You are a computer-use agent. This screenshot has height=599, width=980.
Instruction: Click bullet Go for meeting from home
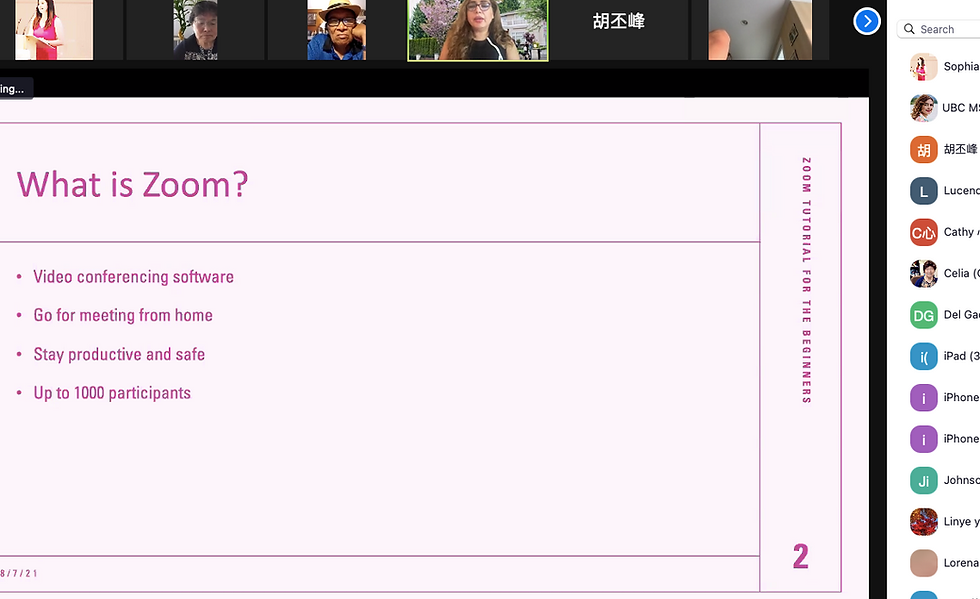click(x=123, y=315)
